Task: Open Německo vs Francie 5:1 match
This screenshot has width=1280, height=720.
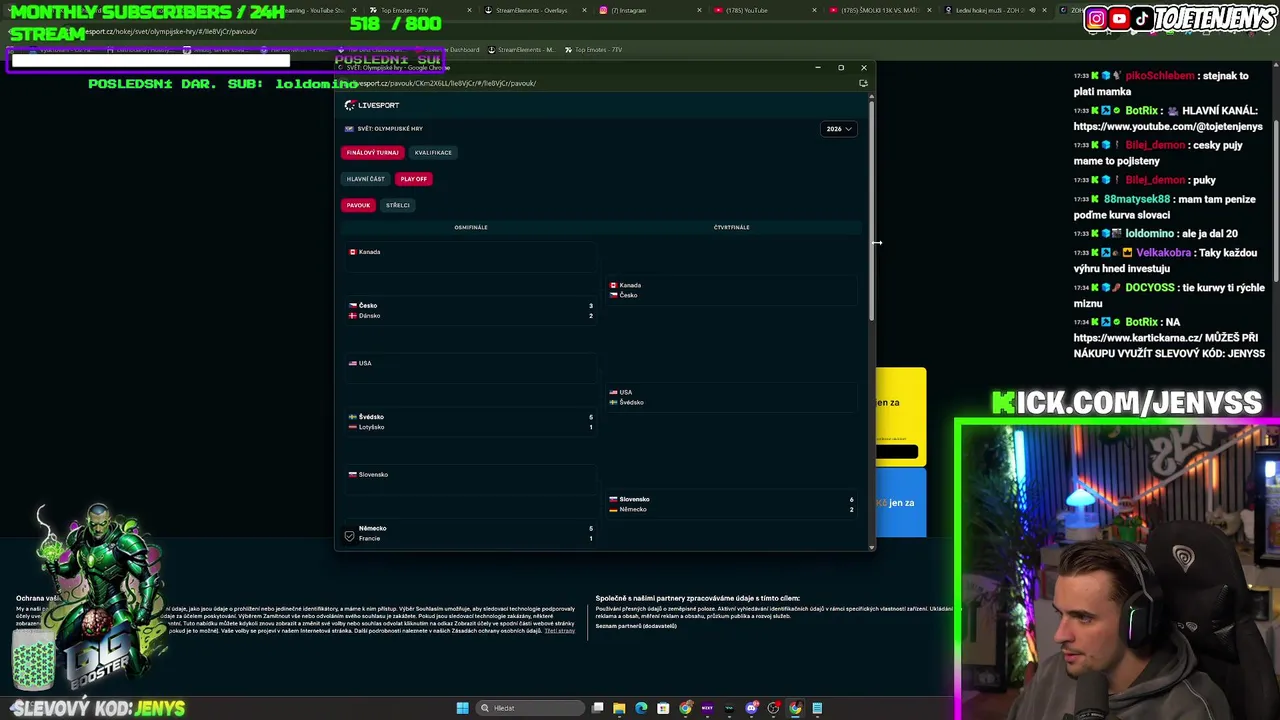Action: (x=470, y=533)
